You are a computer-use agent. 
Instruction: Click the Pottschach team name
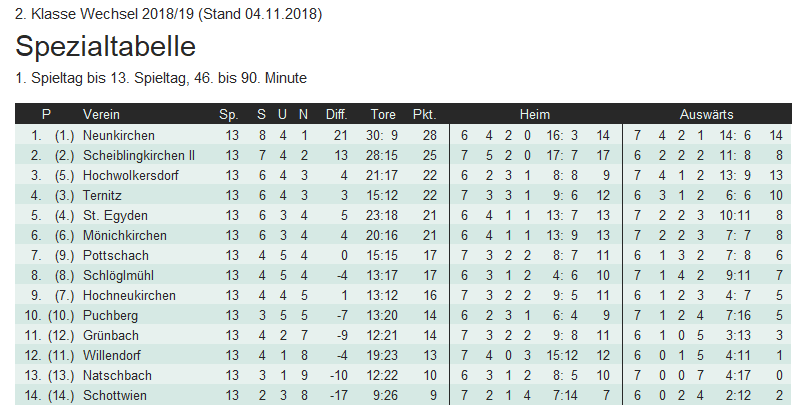click(x=114, y=255)
